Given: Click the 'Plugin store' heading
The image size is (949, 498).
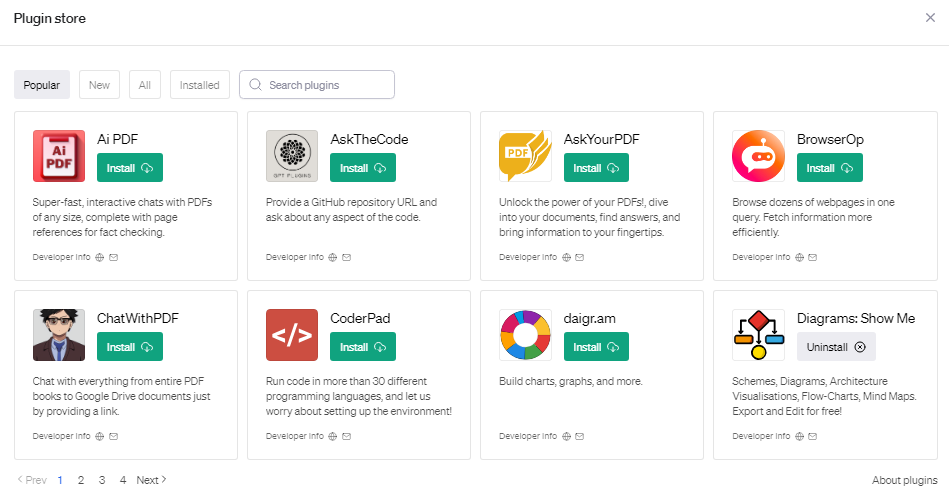Looking at the screenshot, I should 50,18.
